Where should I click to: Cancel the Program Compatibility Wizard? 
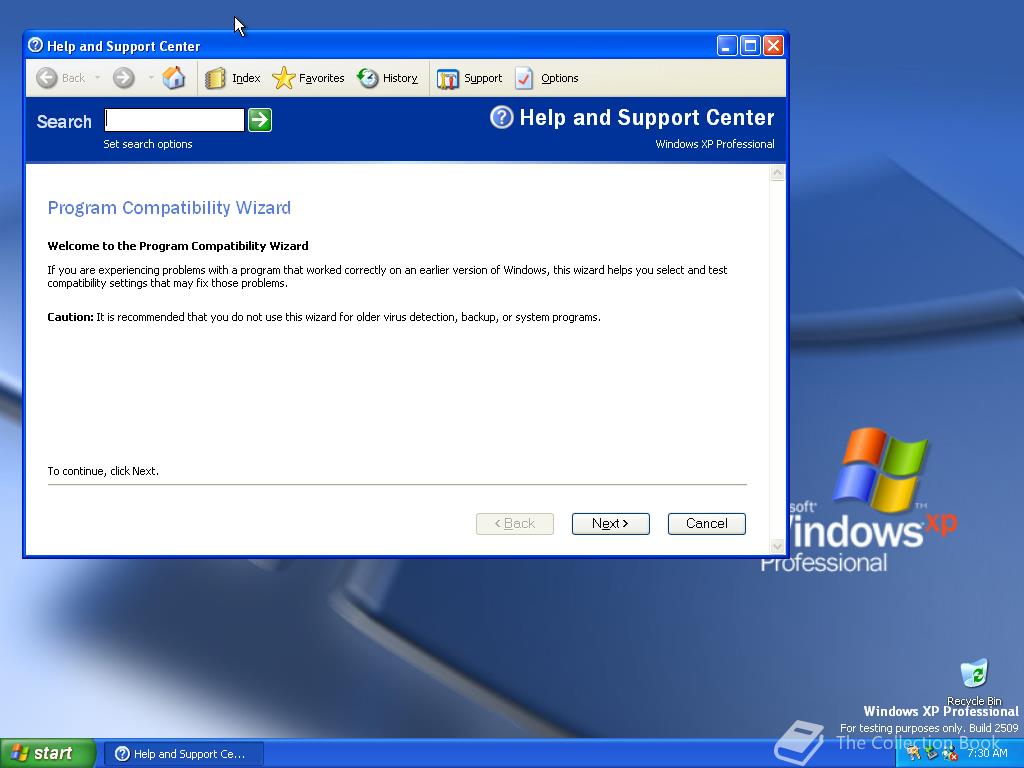pyautogui.click(x=706, y=523)
